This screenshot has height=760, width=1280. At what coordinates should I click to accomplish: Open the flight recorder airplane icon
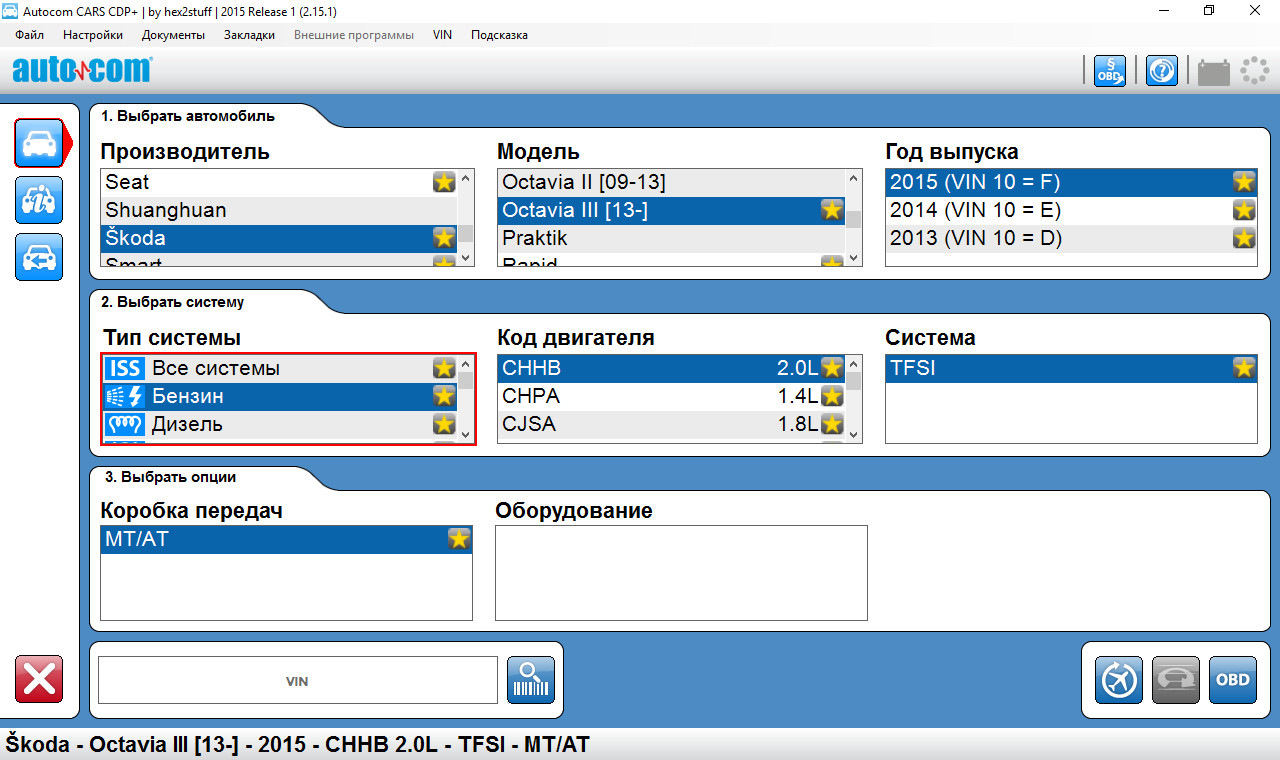pos(1119,680)
